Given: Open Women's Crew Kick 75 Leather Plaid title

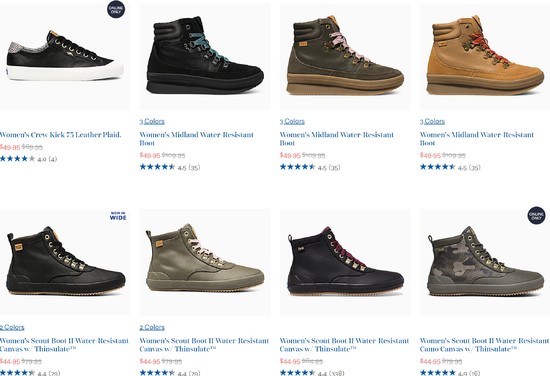Looking at the screenshot, I should (60, 135).
